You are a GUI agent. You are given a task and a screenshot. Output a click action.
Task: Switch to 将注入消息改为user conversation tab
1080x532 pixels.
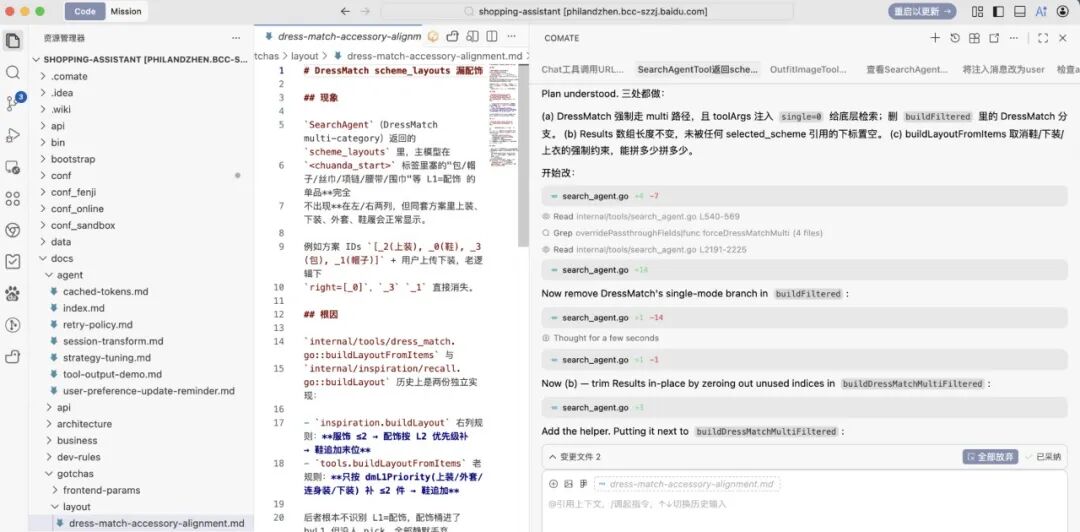point(1004,70)
